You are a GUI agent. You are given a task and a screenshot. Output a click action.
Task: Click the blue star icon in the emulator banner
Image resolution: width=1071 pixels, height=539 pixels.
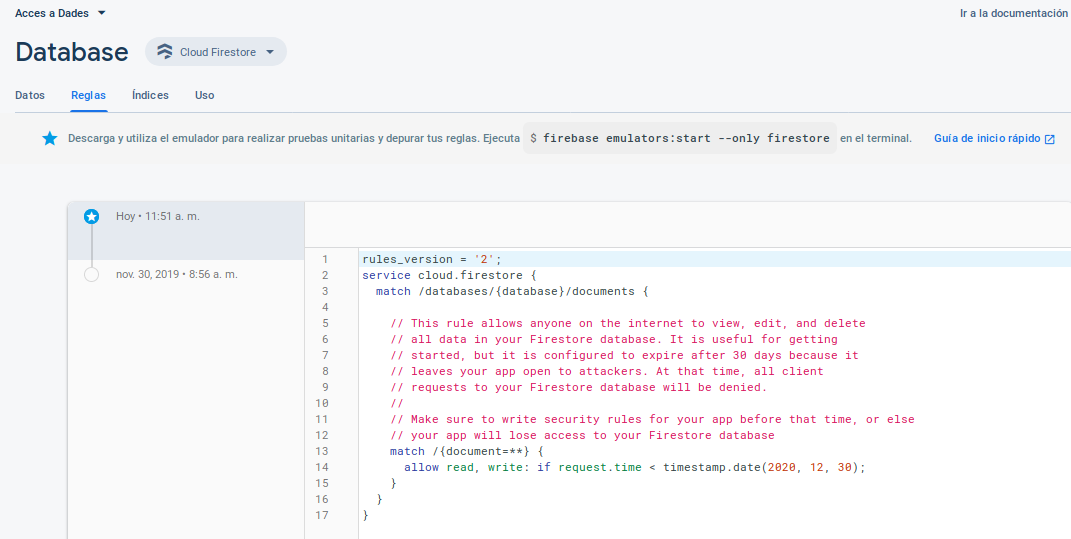tap(50, 139)
